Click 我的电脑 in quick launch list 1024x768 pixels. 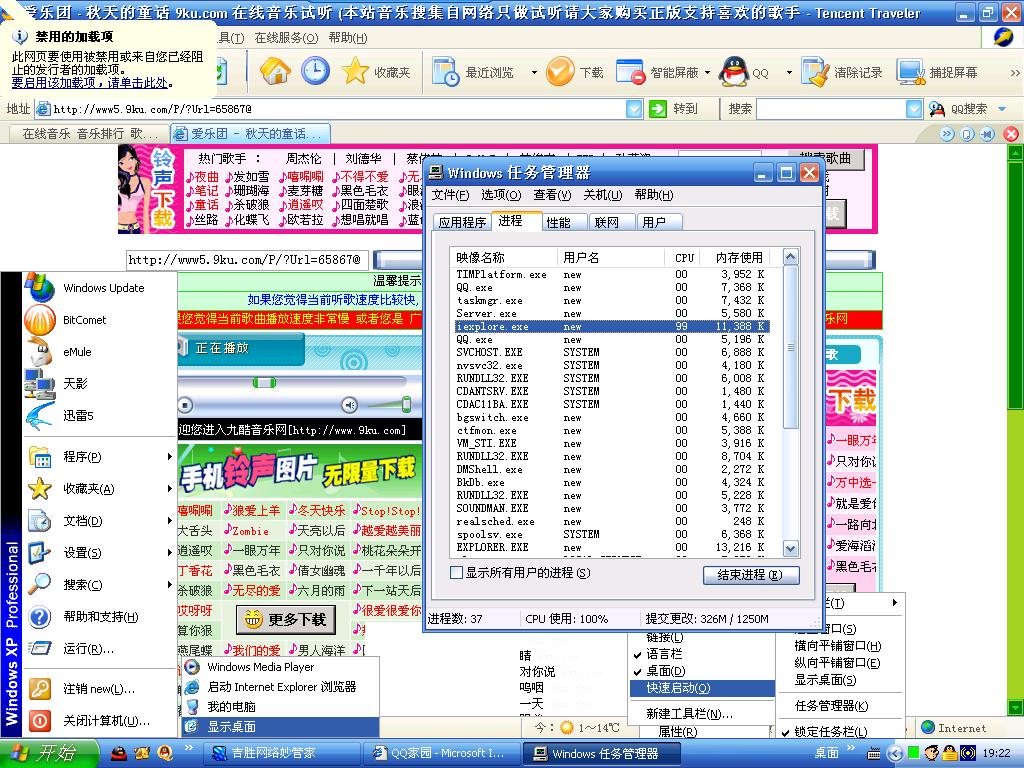click(281, 707)
